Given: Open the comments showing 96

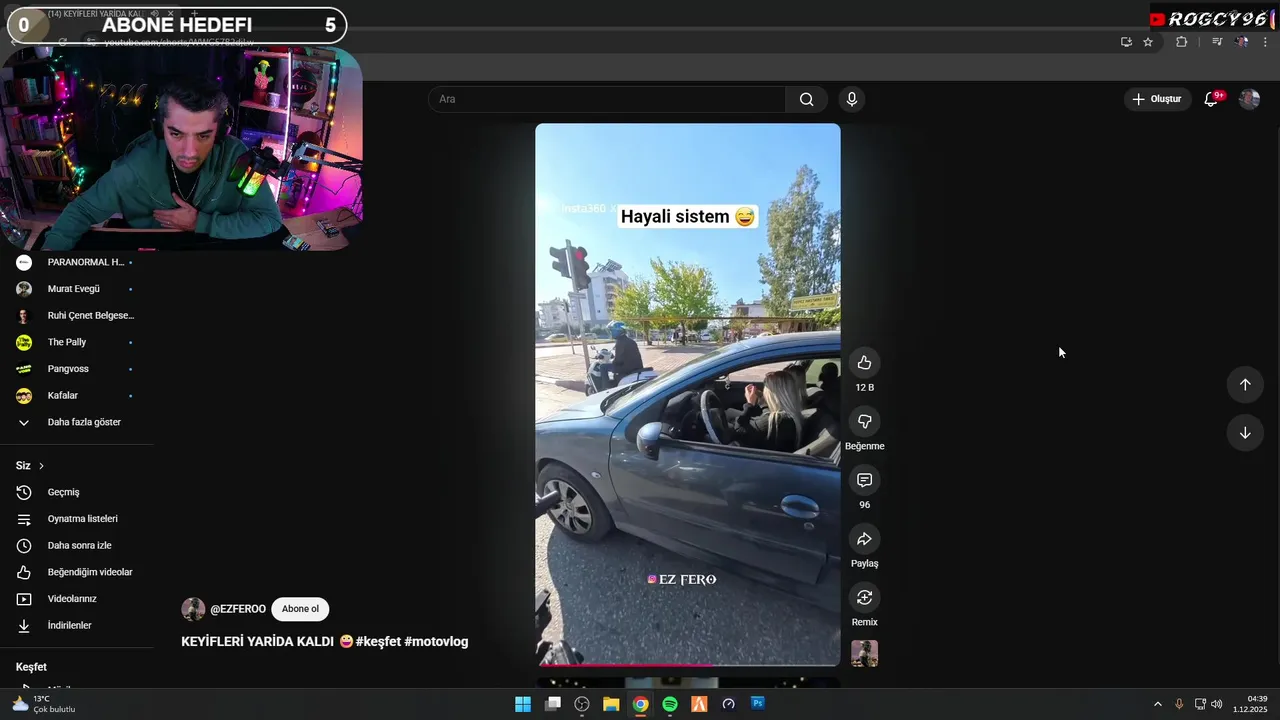Looking at the screenshot, I should click(x=864, y=480).
